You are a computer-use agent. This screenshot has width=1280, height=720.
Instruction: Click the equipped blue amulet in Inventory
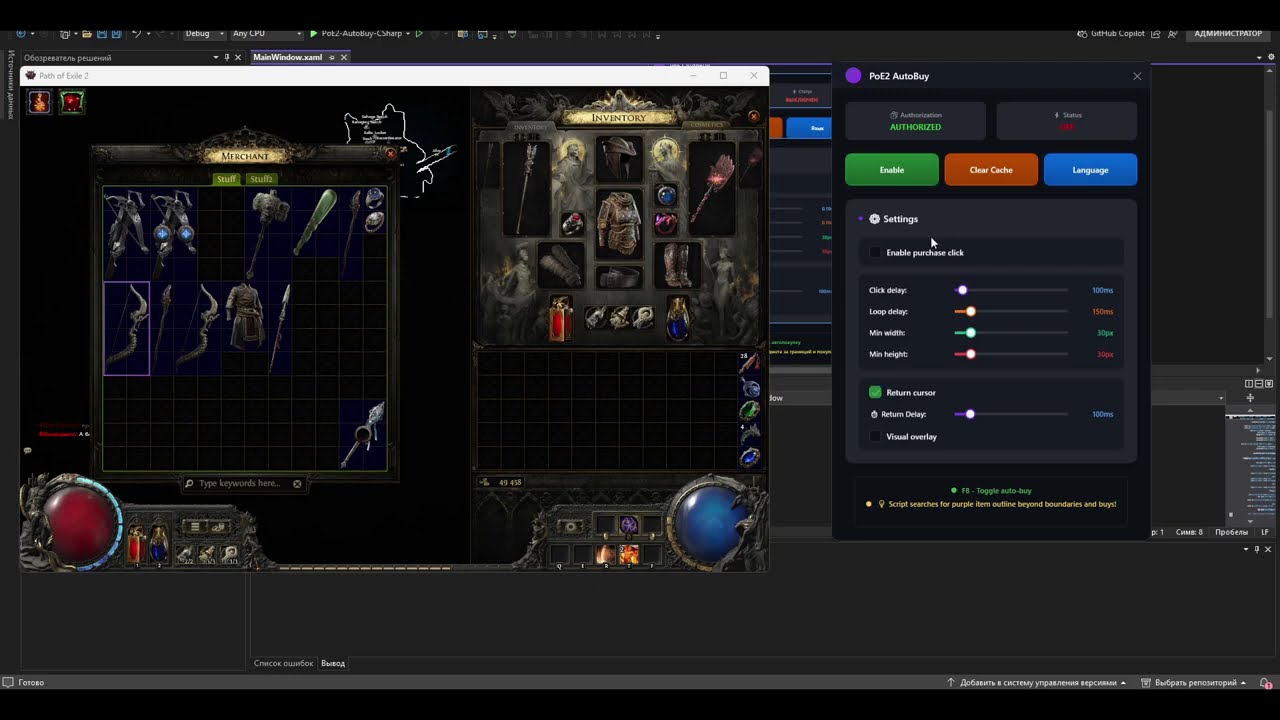[x=666, y=195]
